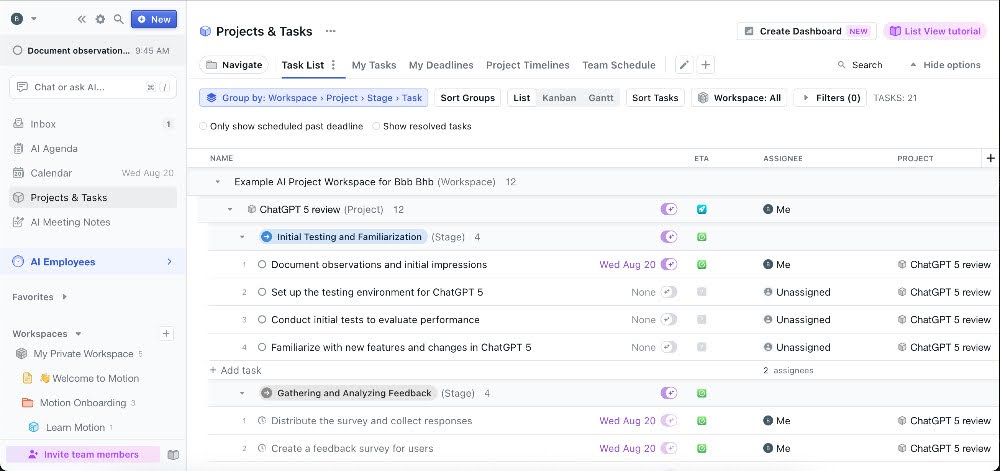Screen dimensions: 1000x471
Task: Toggle auto-schedule for Initial Testing and Familiarization stage
Action: click(668, 237)
